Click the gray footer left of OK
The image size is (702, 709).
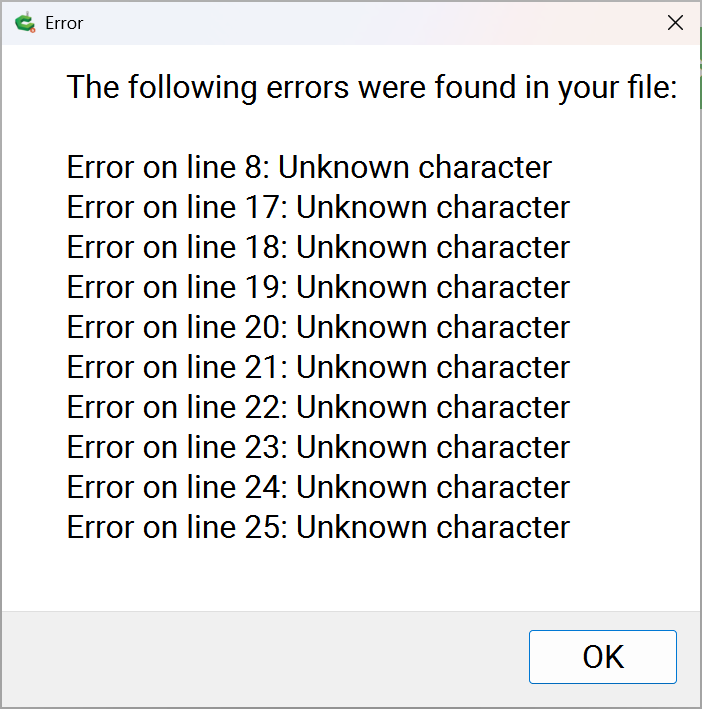260,657
